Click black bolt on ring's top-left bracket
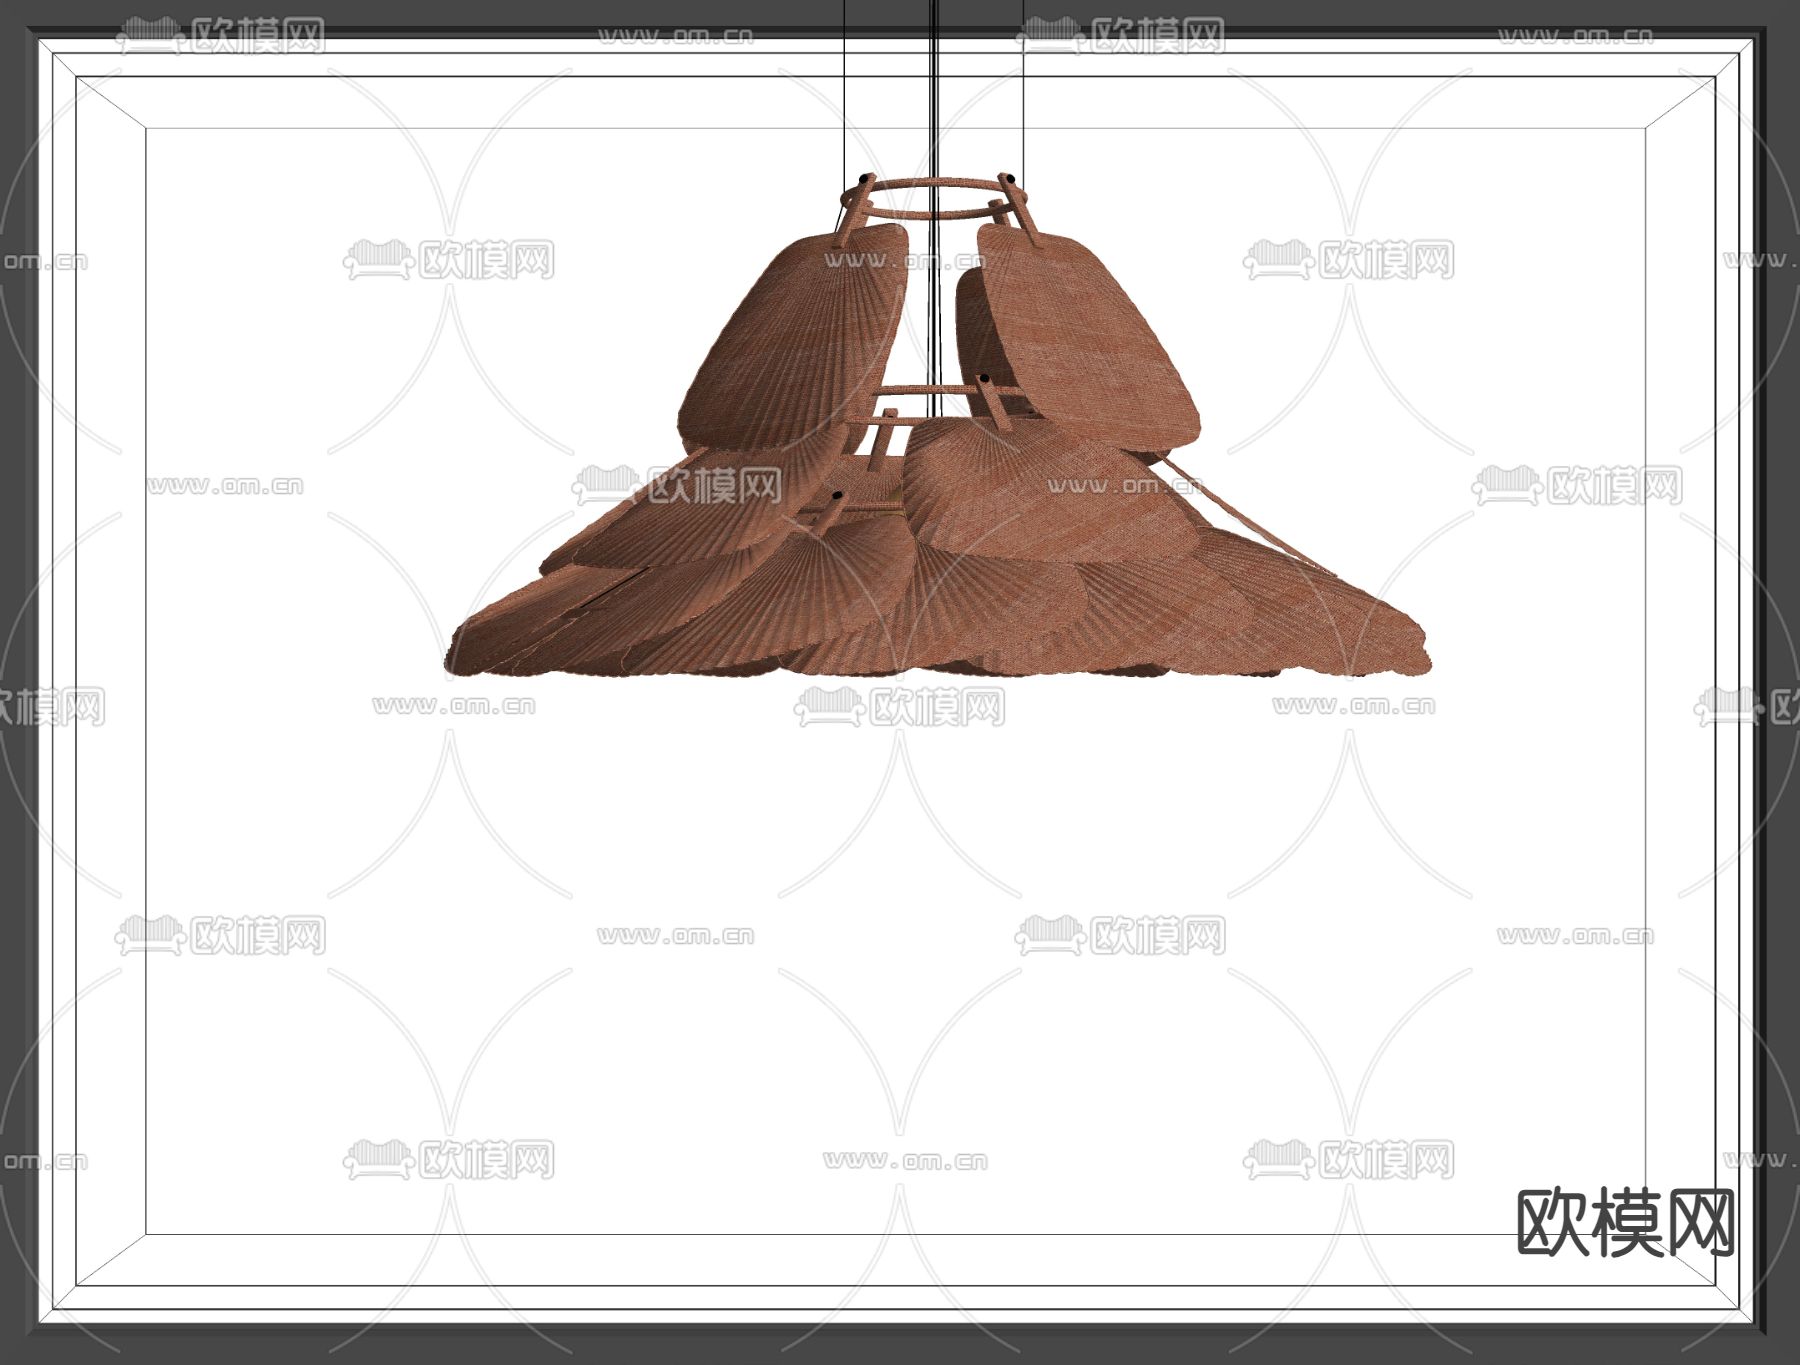The image size is (1800, 1365). [865, 179]
